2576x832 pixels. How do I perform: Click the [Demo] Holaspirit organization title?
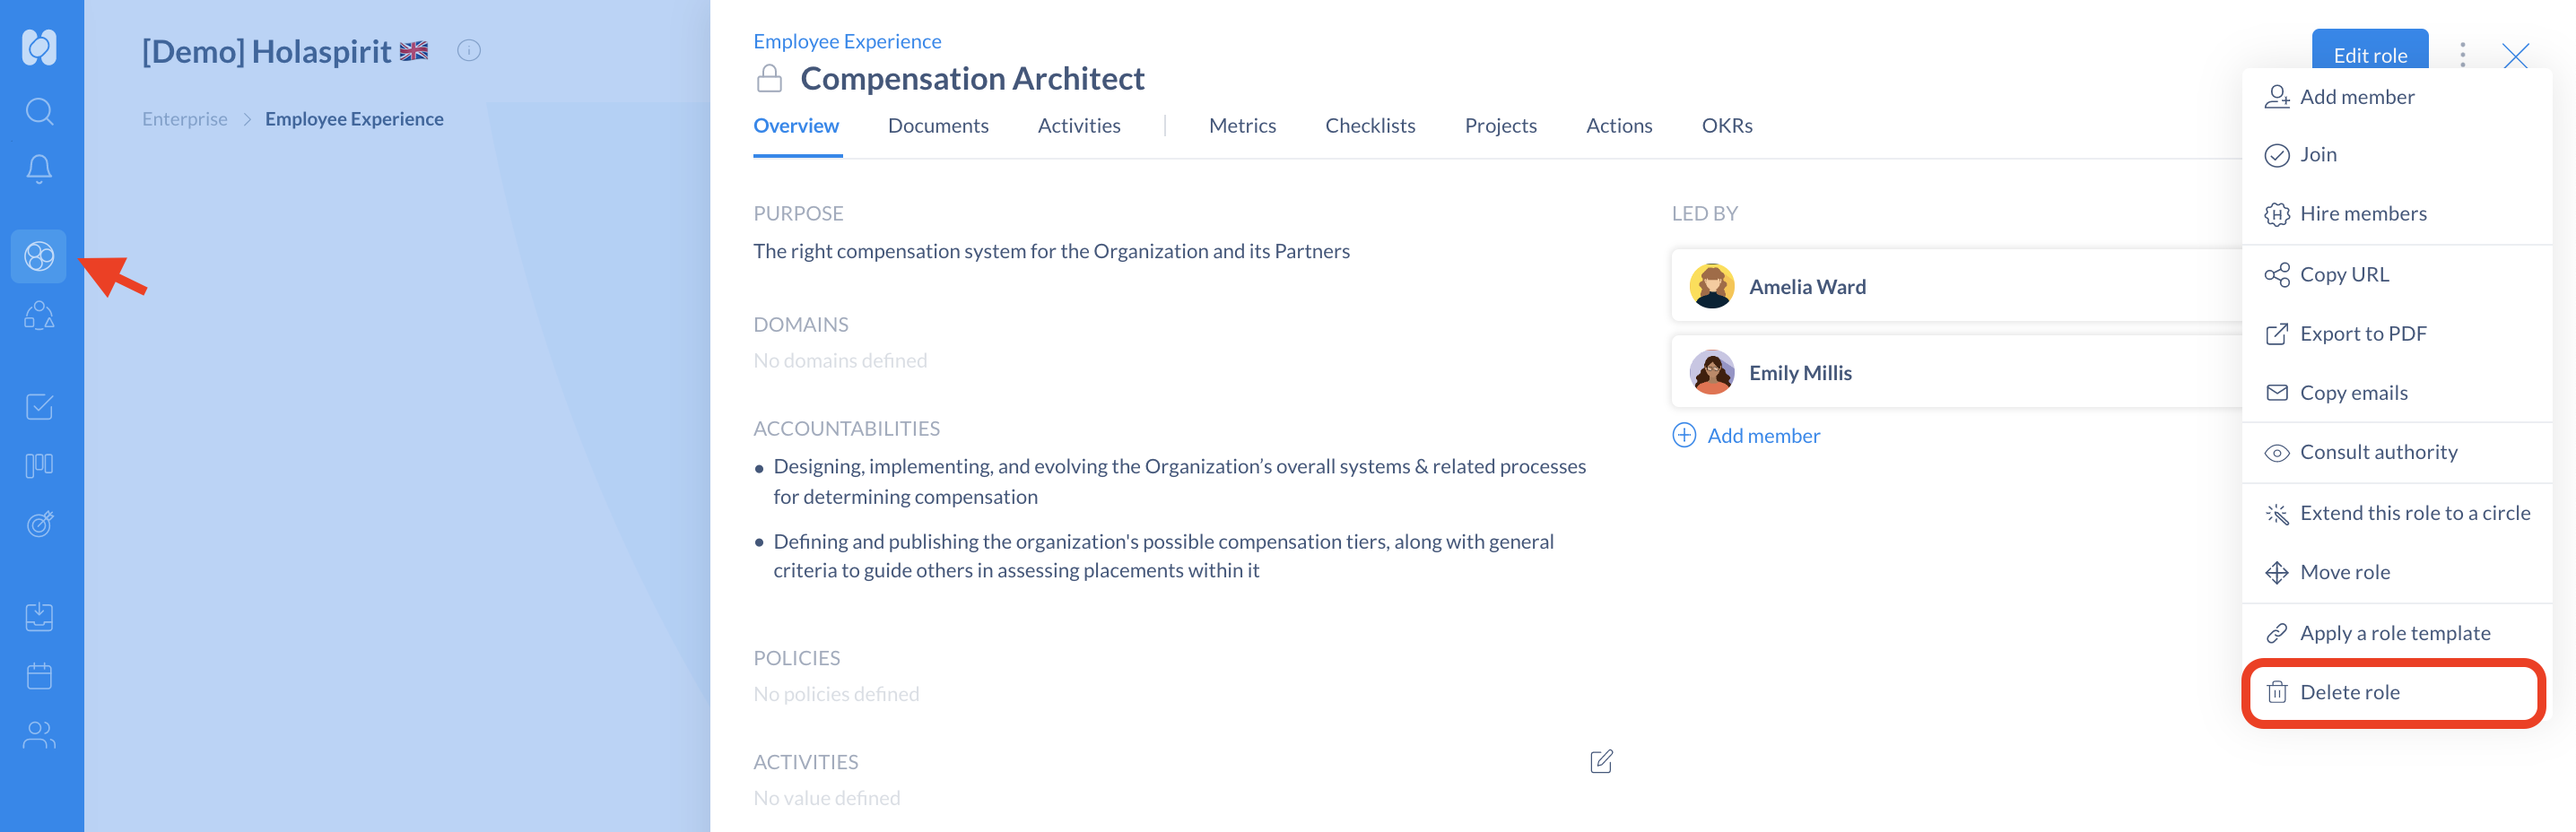tap(266, 51)
